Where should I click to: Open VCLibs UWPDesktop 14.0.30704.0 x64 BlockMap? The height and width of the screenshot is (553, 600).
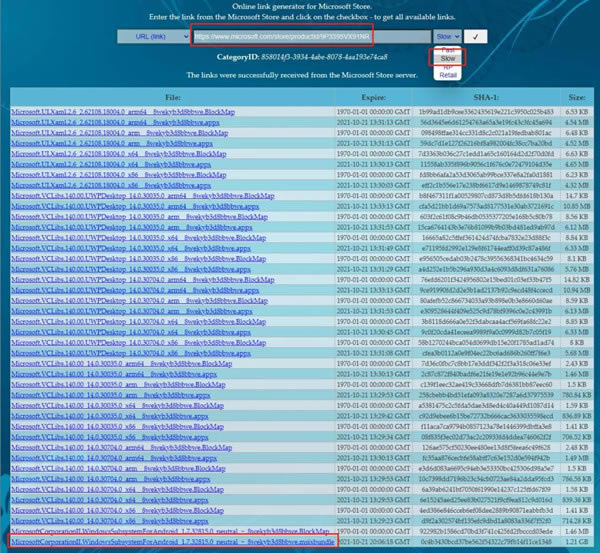(x=139, y=322)
